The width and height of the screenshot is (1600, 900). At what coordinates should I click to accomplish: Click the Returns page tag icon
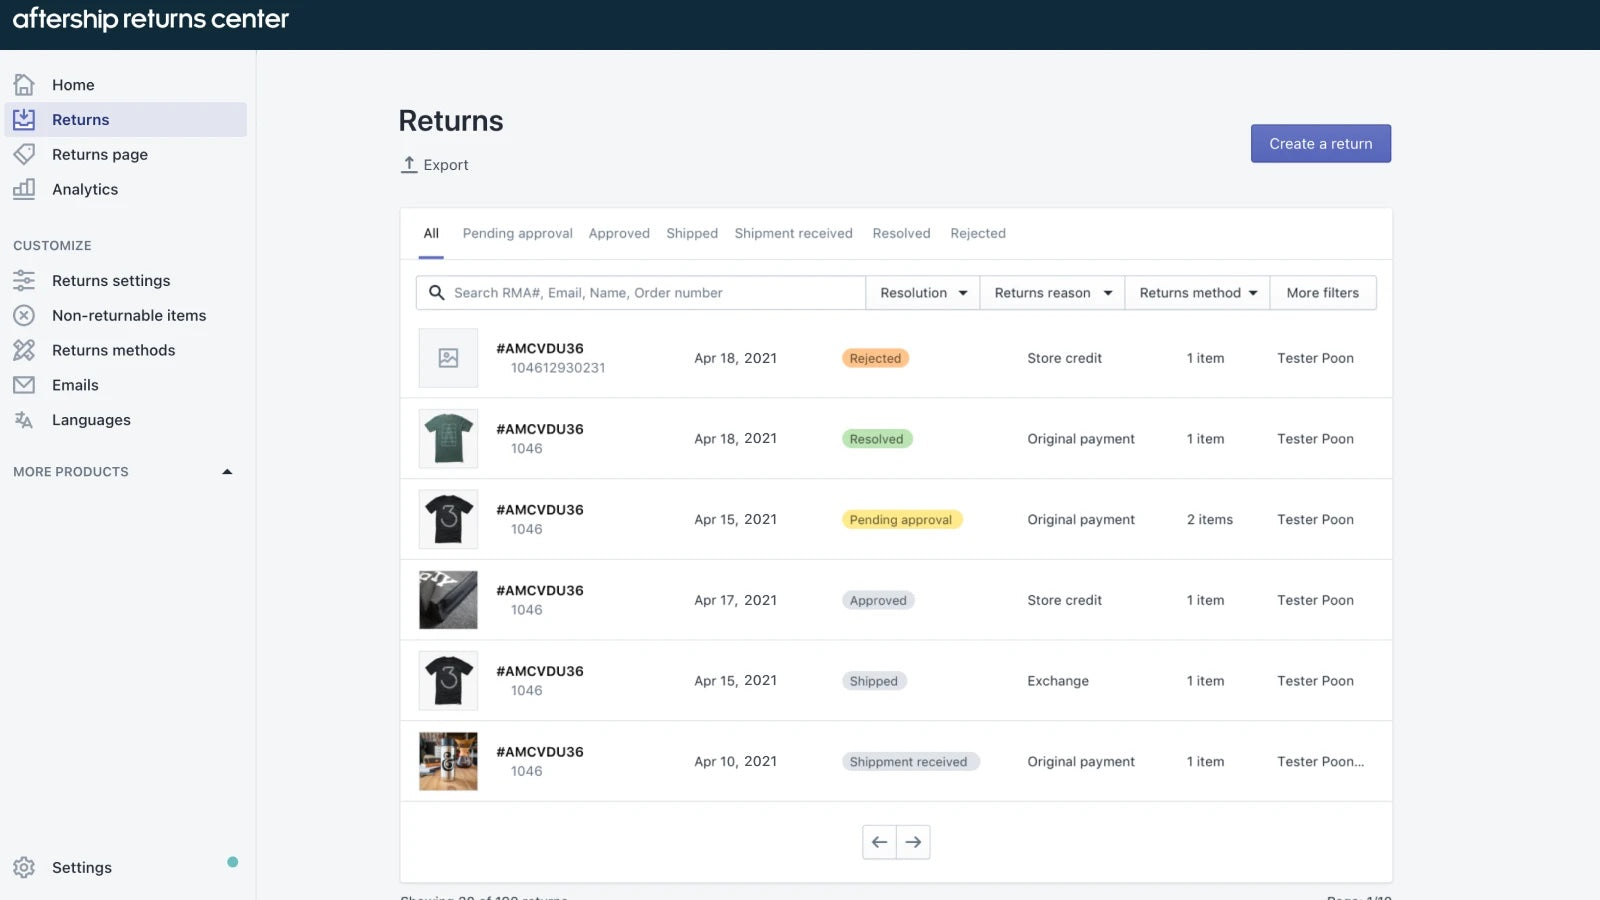coord(24,154)
